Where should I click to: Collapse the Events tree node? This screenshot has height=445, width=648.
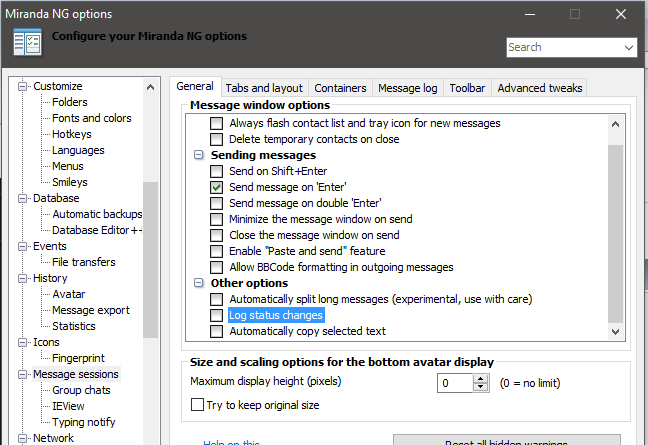22,246
